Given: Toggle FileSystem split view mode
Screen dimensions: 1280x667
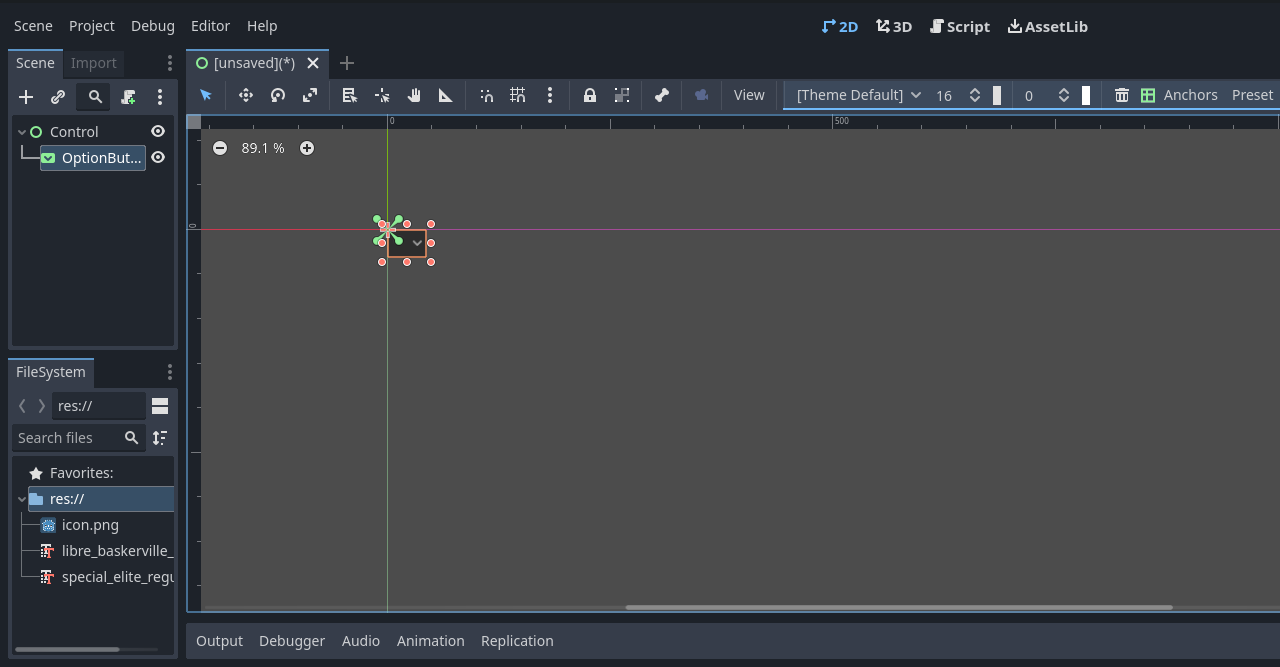Looking at the screenshot, I should click(x=160, y=406).
